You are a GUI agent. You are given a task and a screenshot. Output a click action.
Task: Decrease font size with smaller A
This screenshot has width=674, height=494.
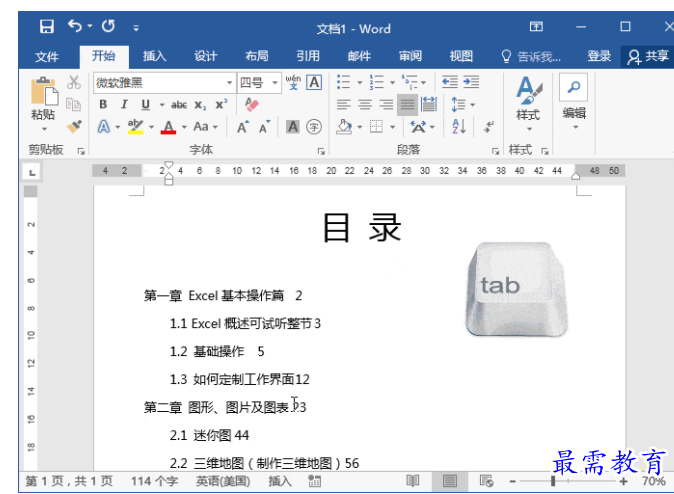[264, 127]
